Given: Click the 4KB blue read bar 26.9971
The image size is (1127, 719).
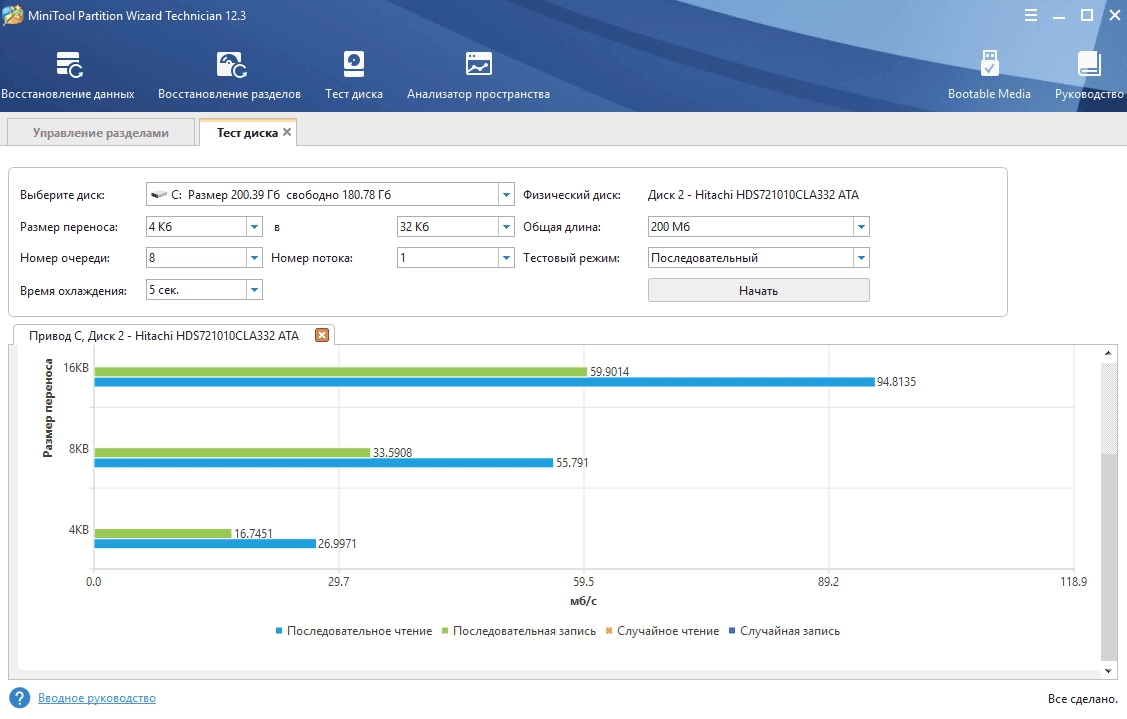Looking at the screenshot, I should (x=205, y=544).
